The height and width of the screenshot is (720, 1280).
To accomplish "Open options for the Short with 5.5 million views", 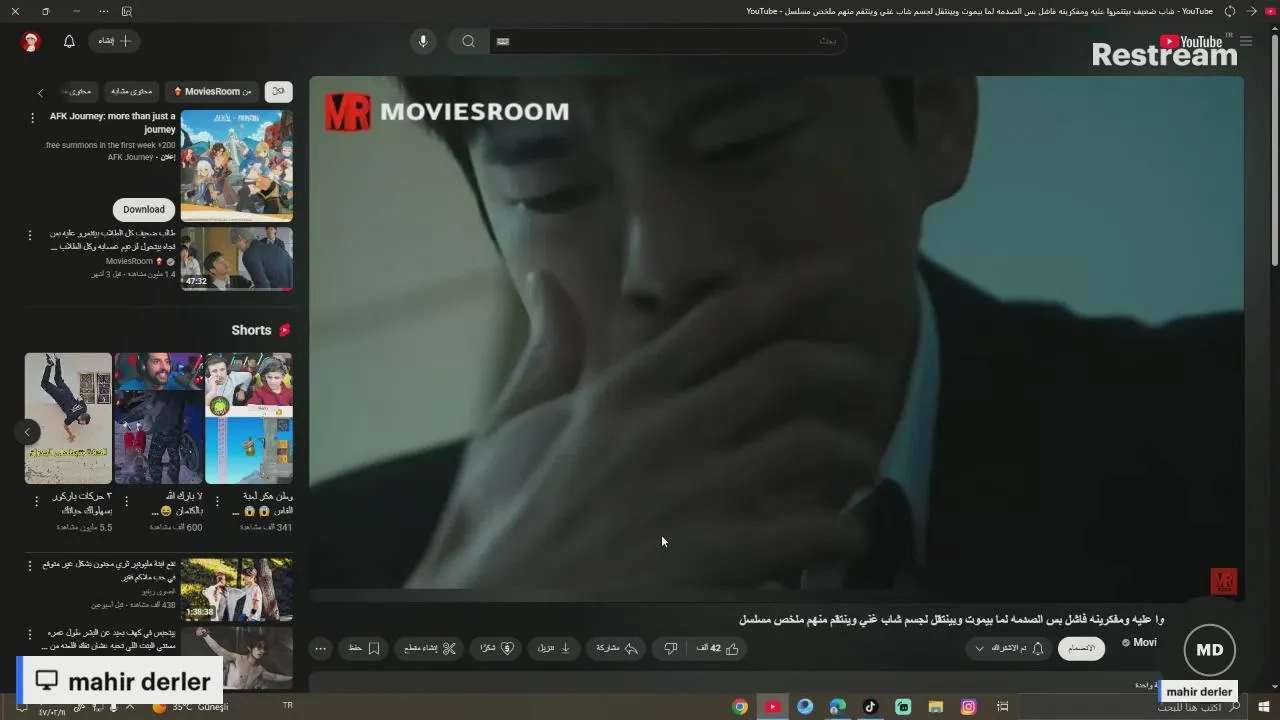I will pos(37,501).
